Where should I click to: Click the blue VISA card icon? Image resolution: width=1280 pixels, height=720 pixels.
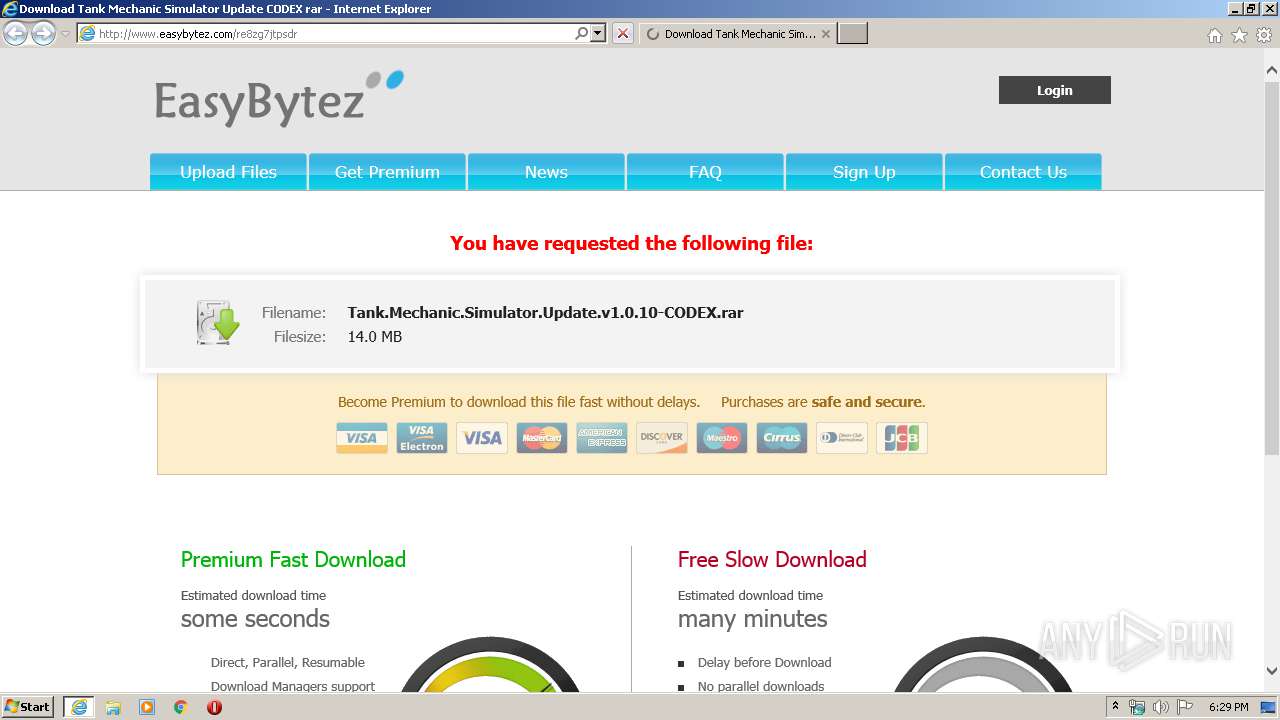coord(362,438)
